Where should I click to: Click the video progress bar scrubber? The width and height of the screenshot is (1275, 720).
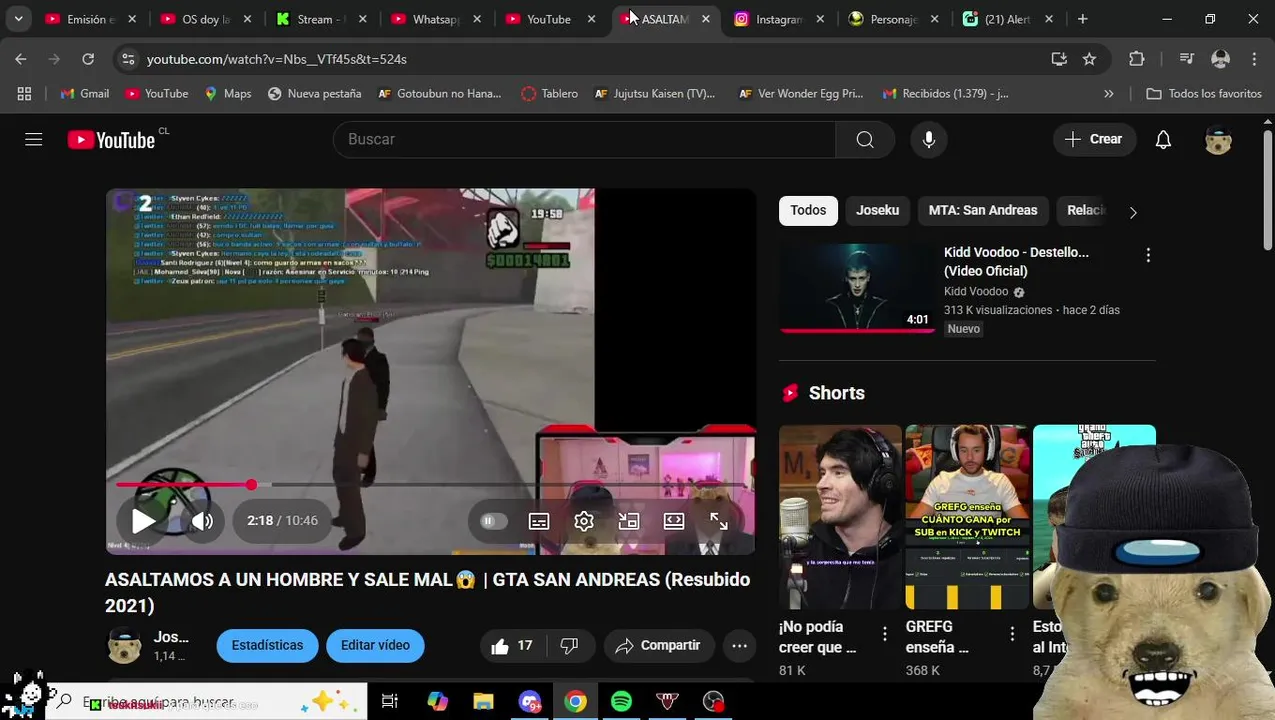point(251,484)
